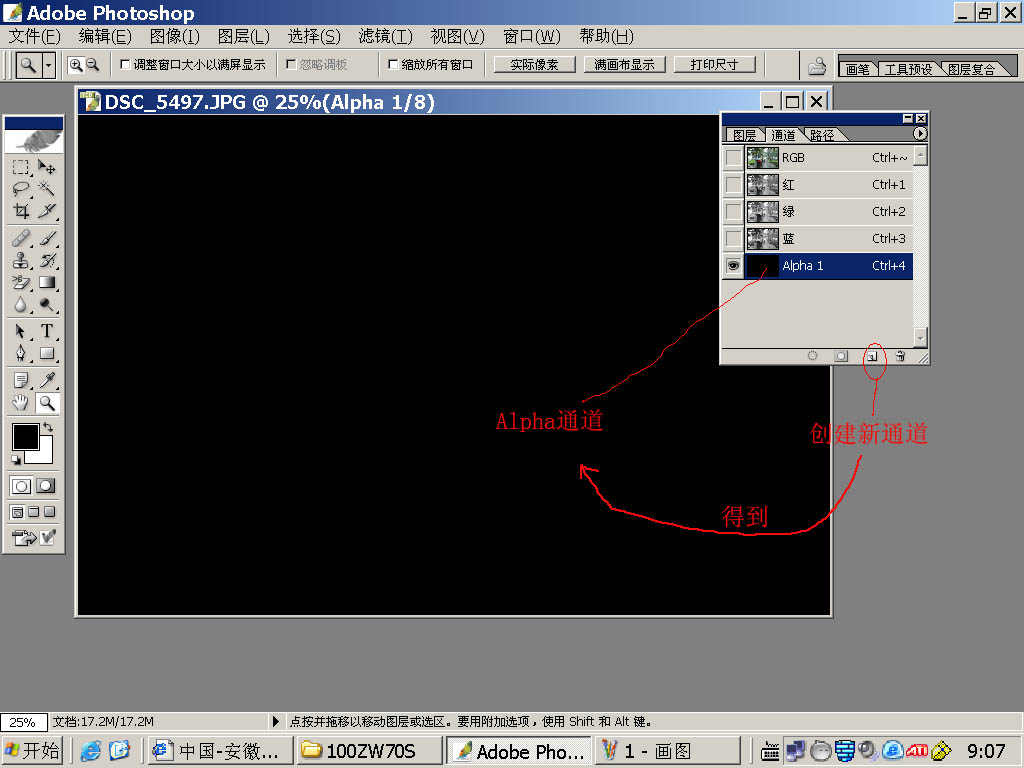The width and height of the screenshot is (1024, 768).
Task: Expand the status bar info arrow
Action: coord(276,721)
